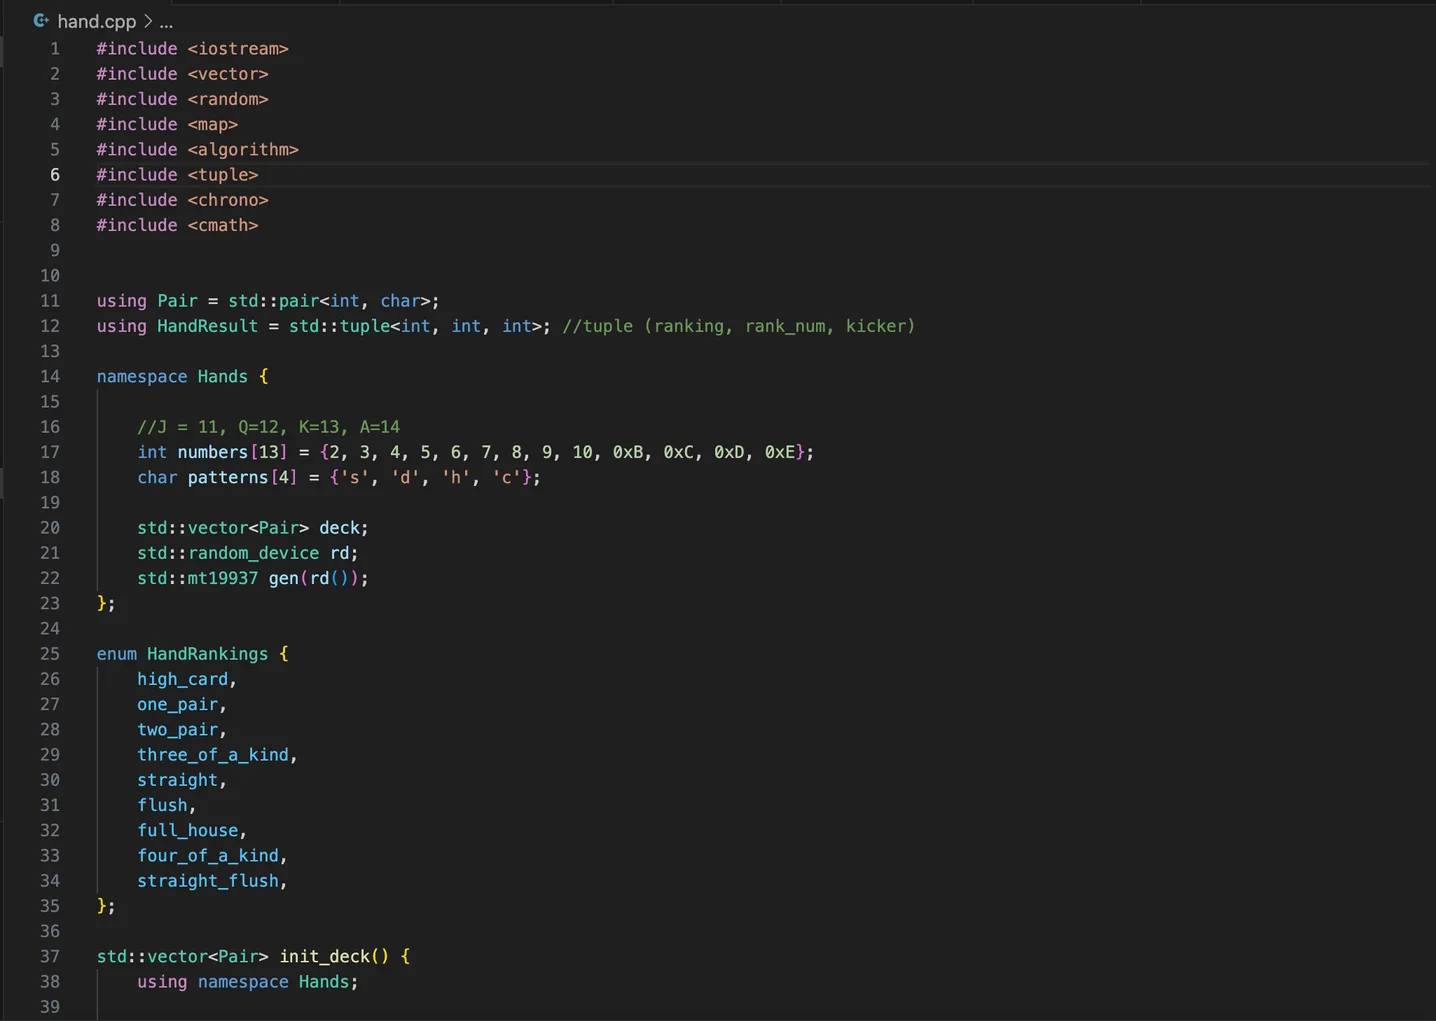Click on '<tuple>' include text

tap(223, 175)
